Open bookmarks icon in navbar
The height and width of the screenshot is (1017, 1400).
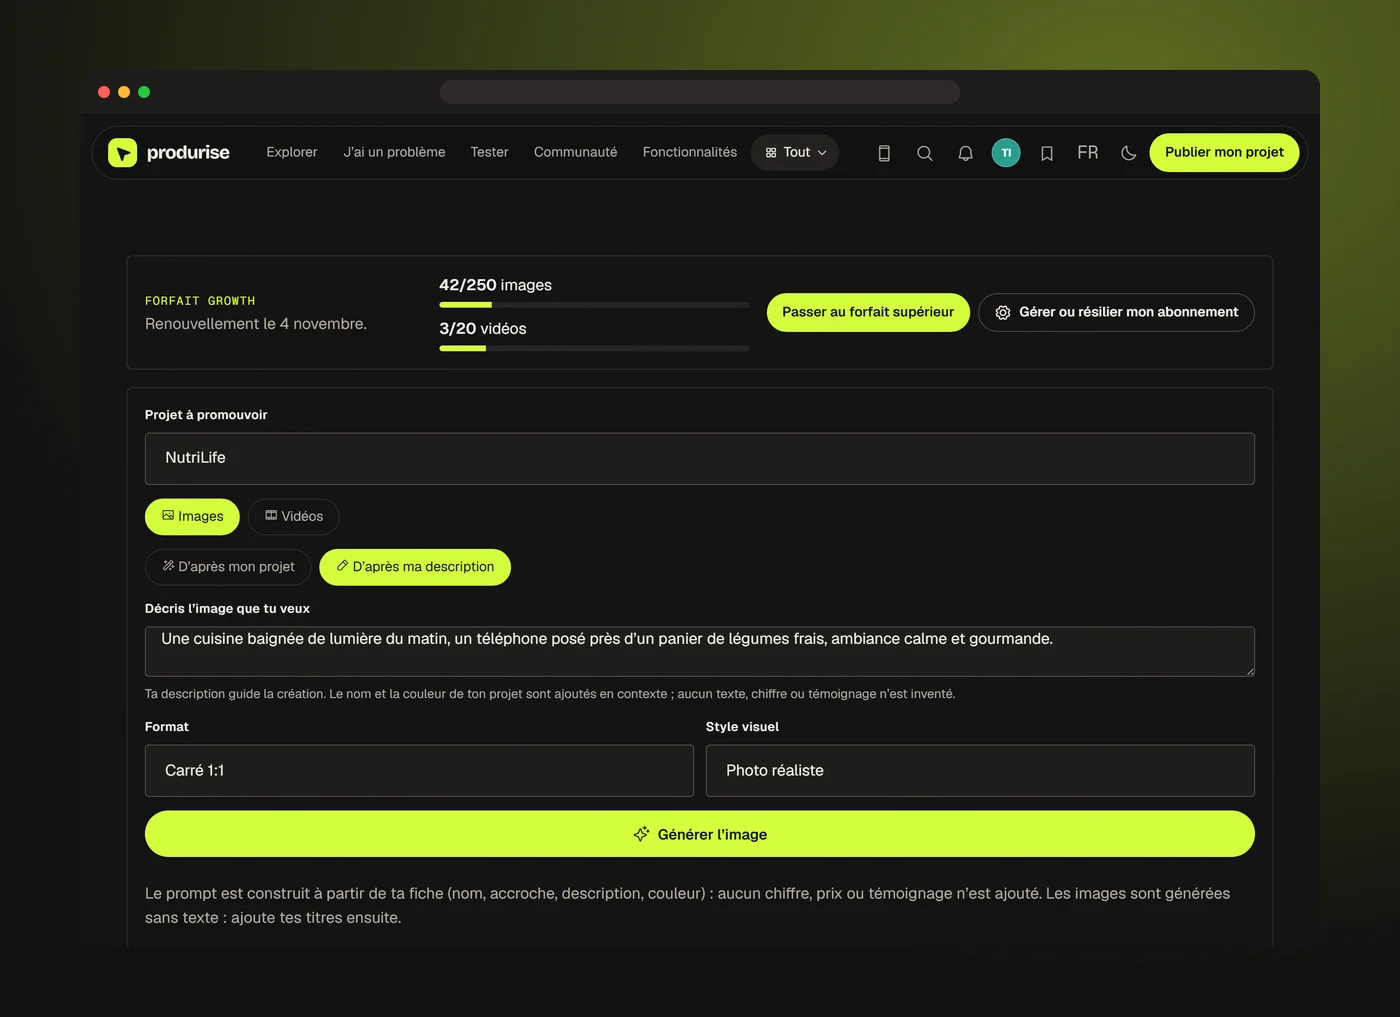click(1047, 153)
